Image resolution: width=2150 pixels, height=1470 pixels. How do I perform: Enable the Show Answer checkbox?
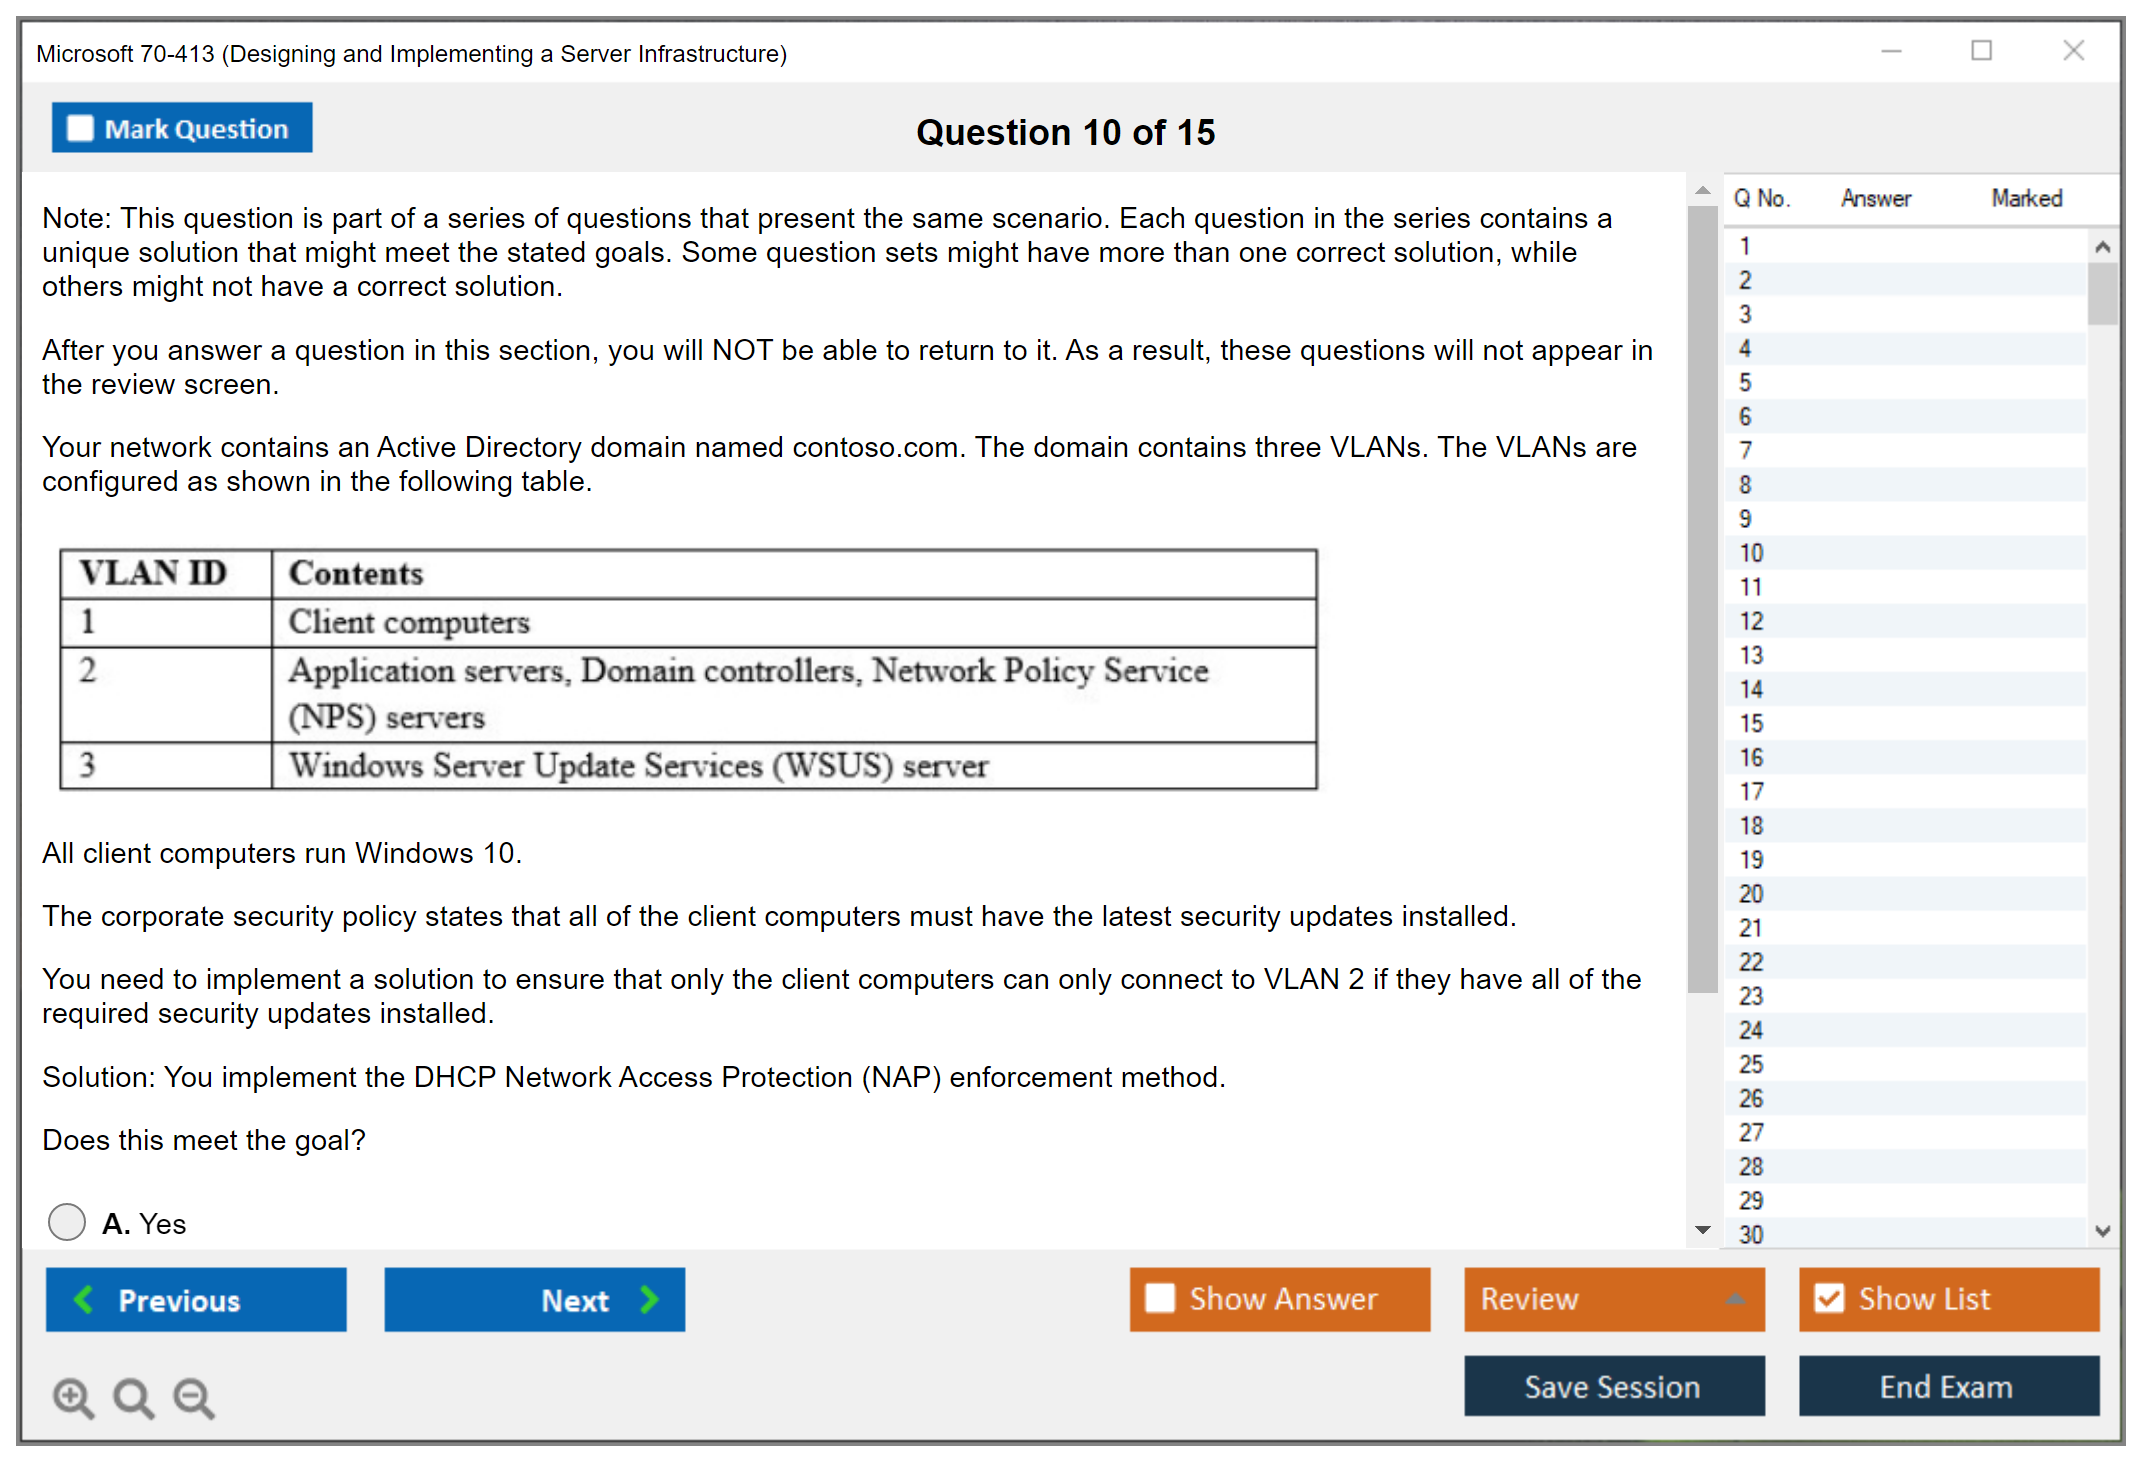1160,1298
